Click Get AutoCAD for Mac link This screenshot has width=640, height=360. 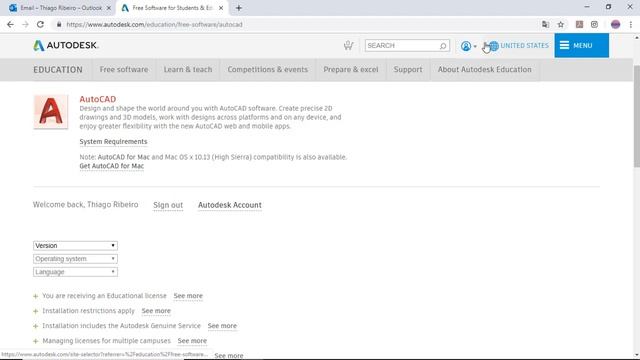111,166
